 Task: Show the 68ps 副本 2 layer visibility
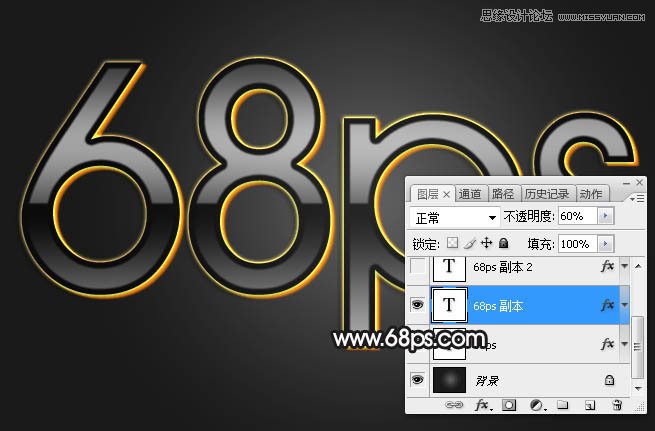[418, 266]
